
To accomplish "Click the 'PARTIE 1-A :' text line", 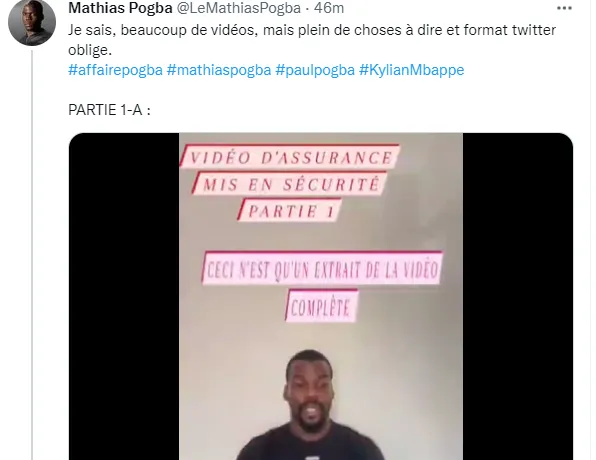I will pos(109,110).
